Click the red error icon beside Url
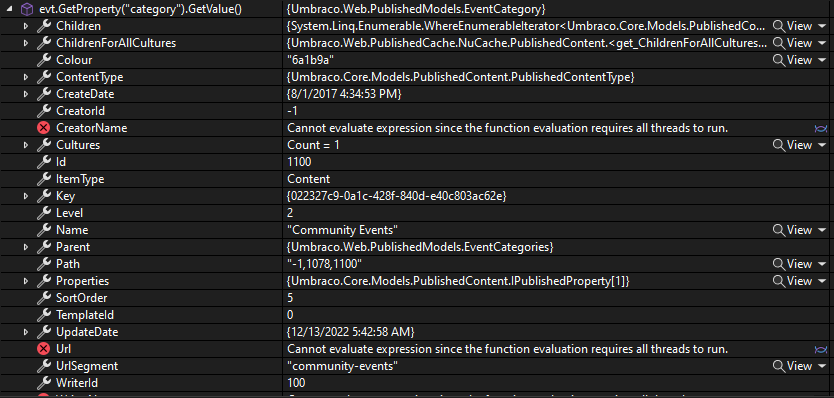The image size is (834, 398). (x=44, y=350)
